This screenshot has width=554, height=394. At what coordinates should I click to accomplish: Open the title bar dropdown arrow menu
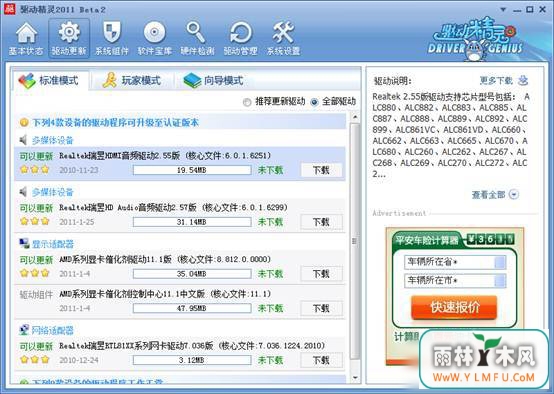503,10
